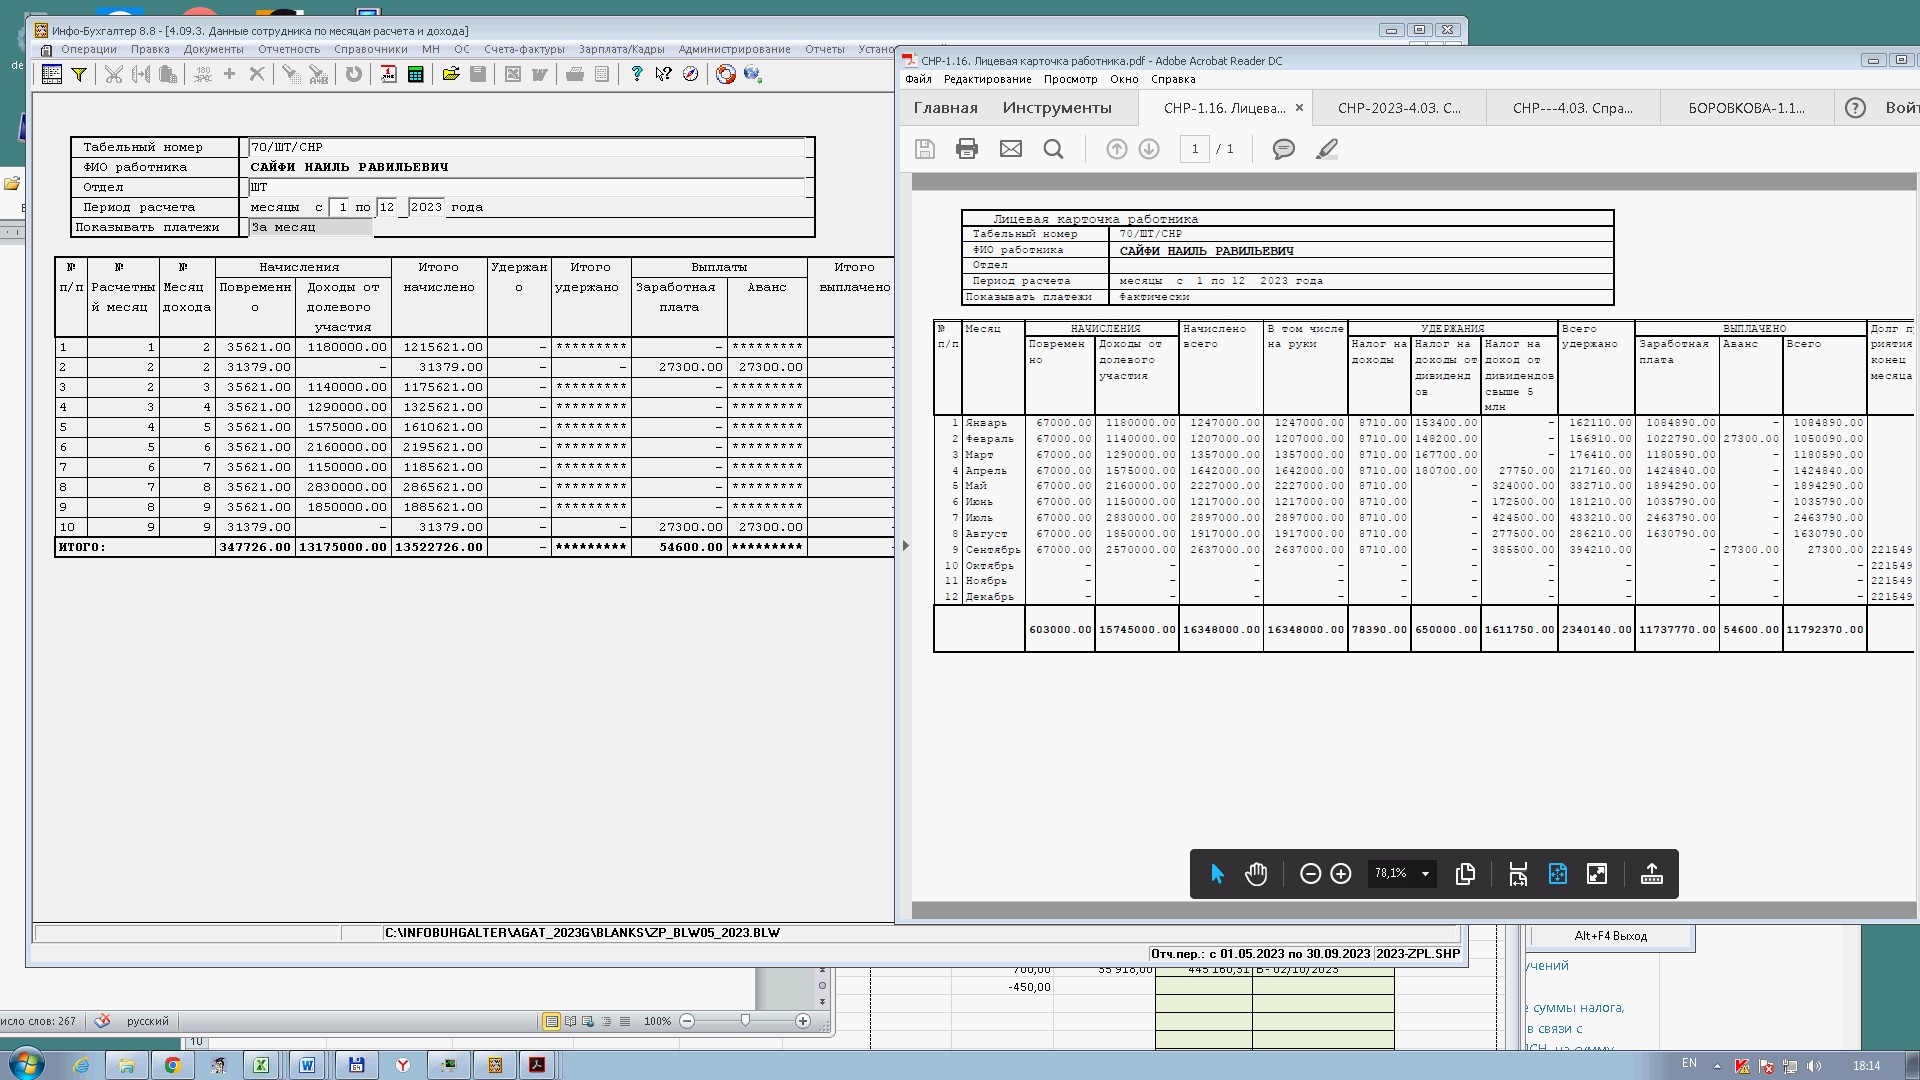Click the context help pointer icon
This screenshot has width=1920, height=1080.
point(663,74)
